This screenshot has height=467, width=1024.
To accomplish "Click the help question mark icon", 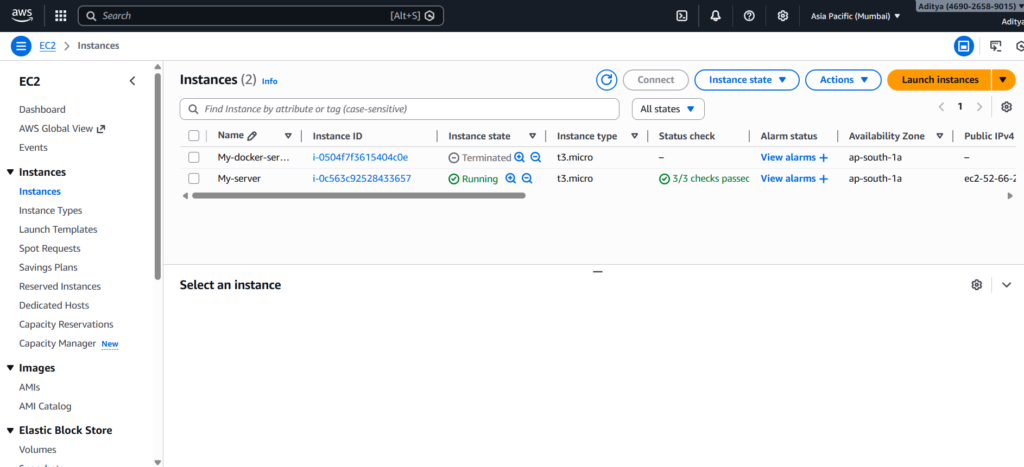I will 749,16.
